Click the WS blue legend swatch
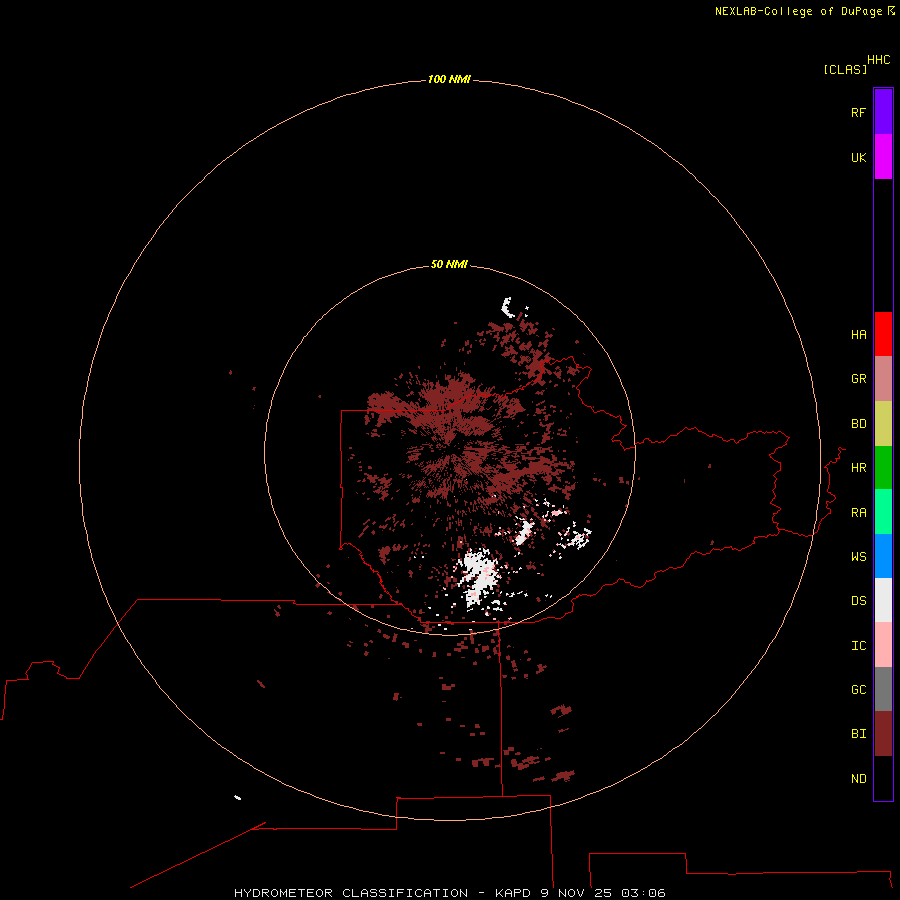The height and width of the screenshot is (900, 900). coord(883,556)
